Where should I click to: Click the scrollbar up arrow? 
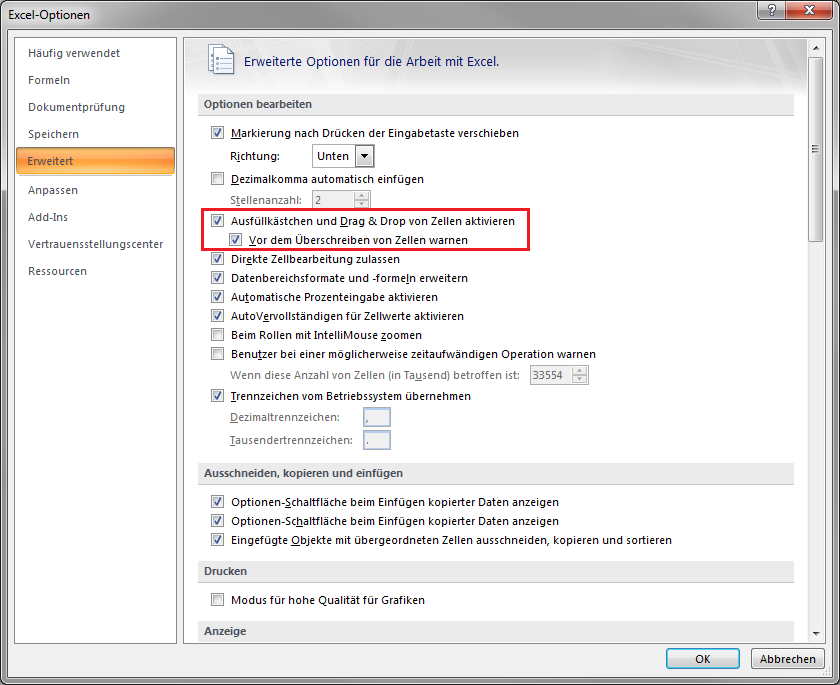[816, 48]
